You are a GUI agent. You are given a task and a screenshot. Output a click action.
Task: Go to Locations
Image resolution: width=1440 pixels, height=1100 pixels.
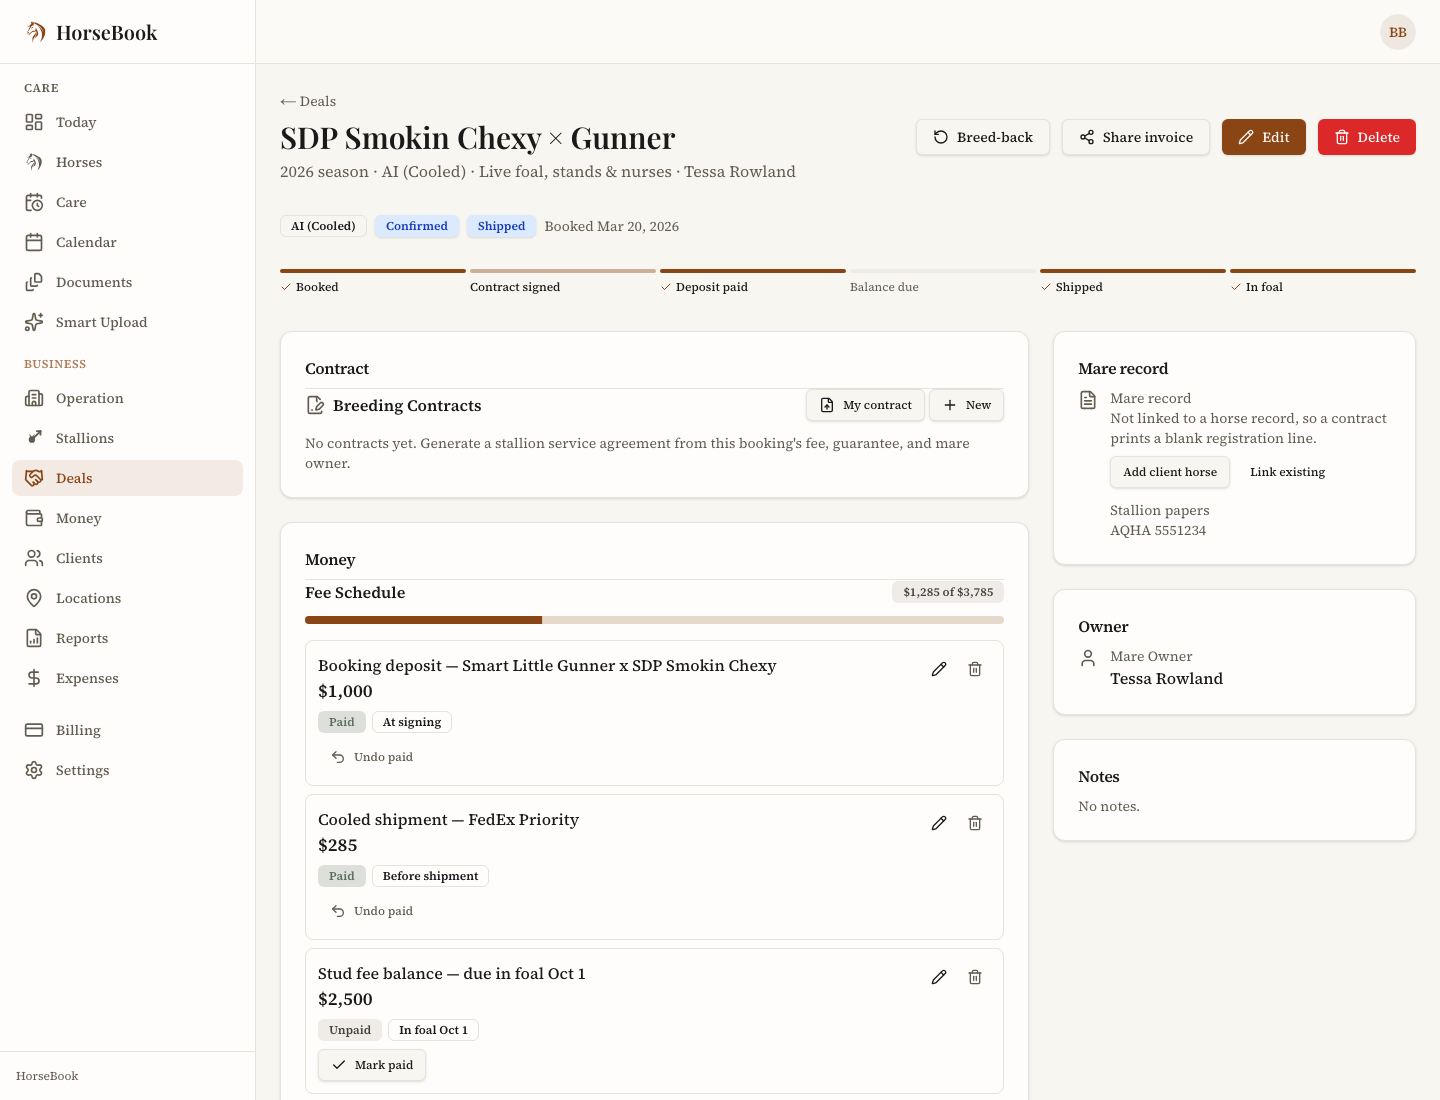coord(127,598)
